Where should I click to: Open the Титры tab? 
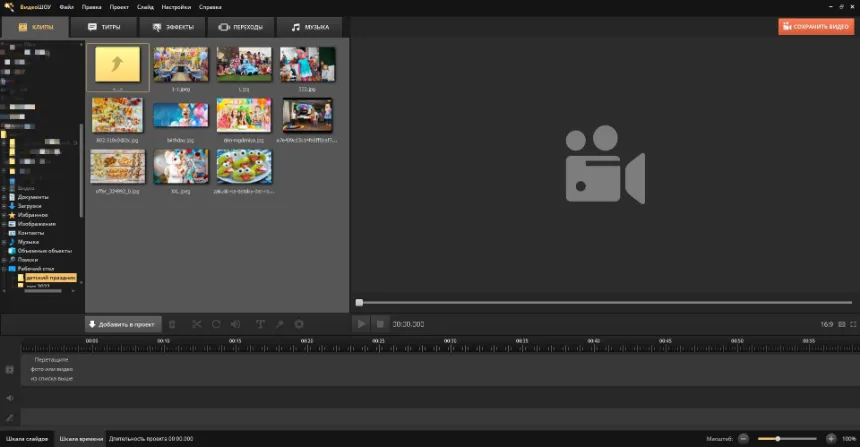104,27
